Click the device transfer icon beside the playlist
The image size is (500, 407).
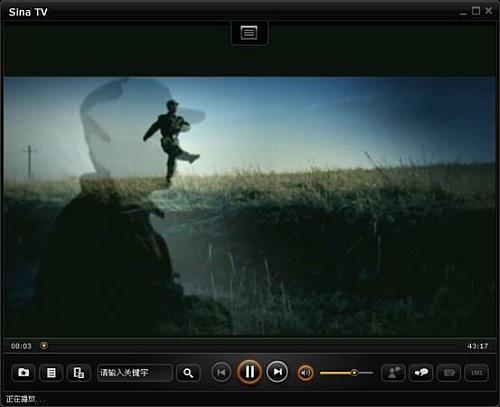pos(79,372)
